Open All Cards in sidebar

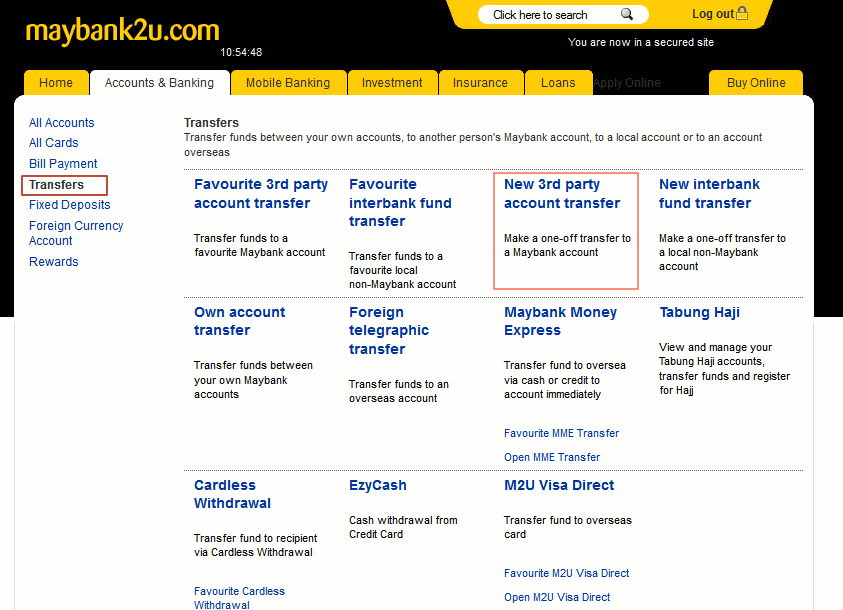point(53,143)
